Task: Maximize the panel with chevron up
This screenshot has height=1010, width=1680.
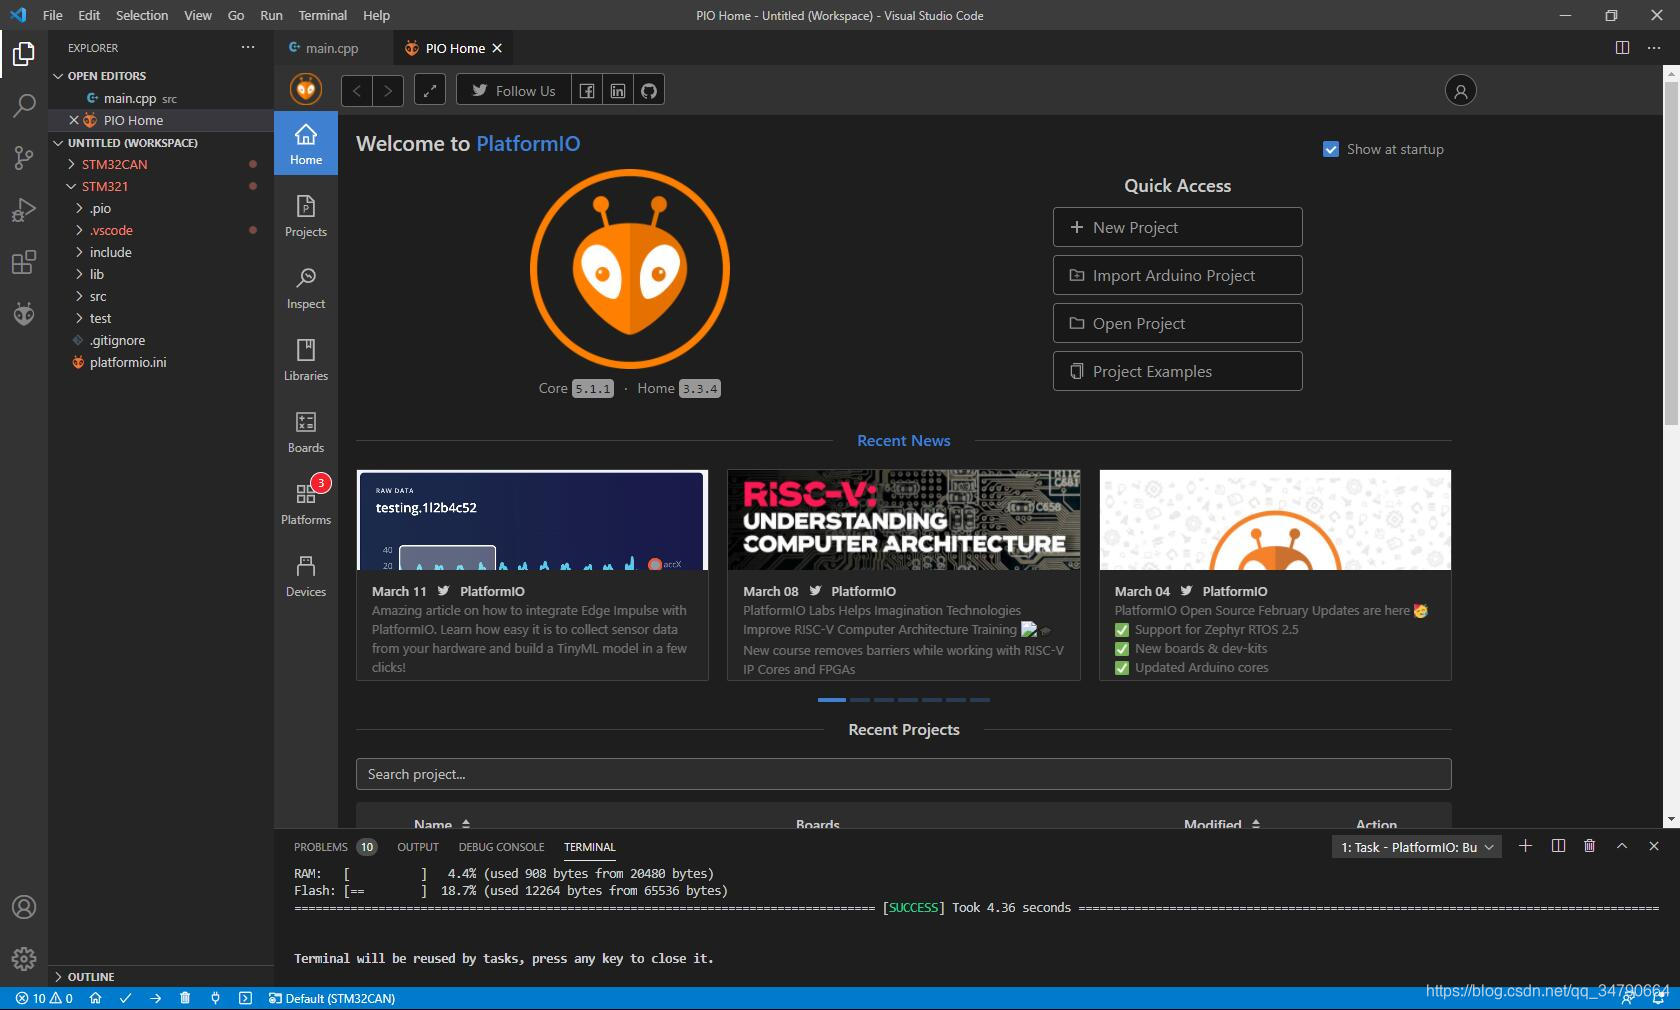Action: click(1622, 846)
